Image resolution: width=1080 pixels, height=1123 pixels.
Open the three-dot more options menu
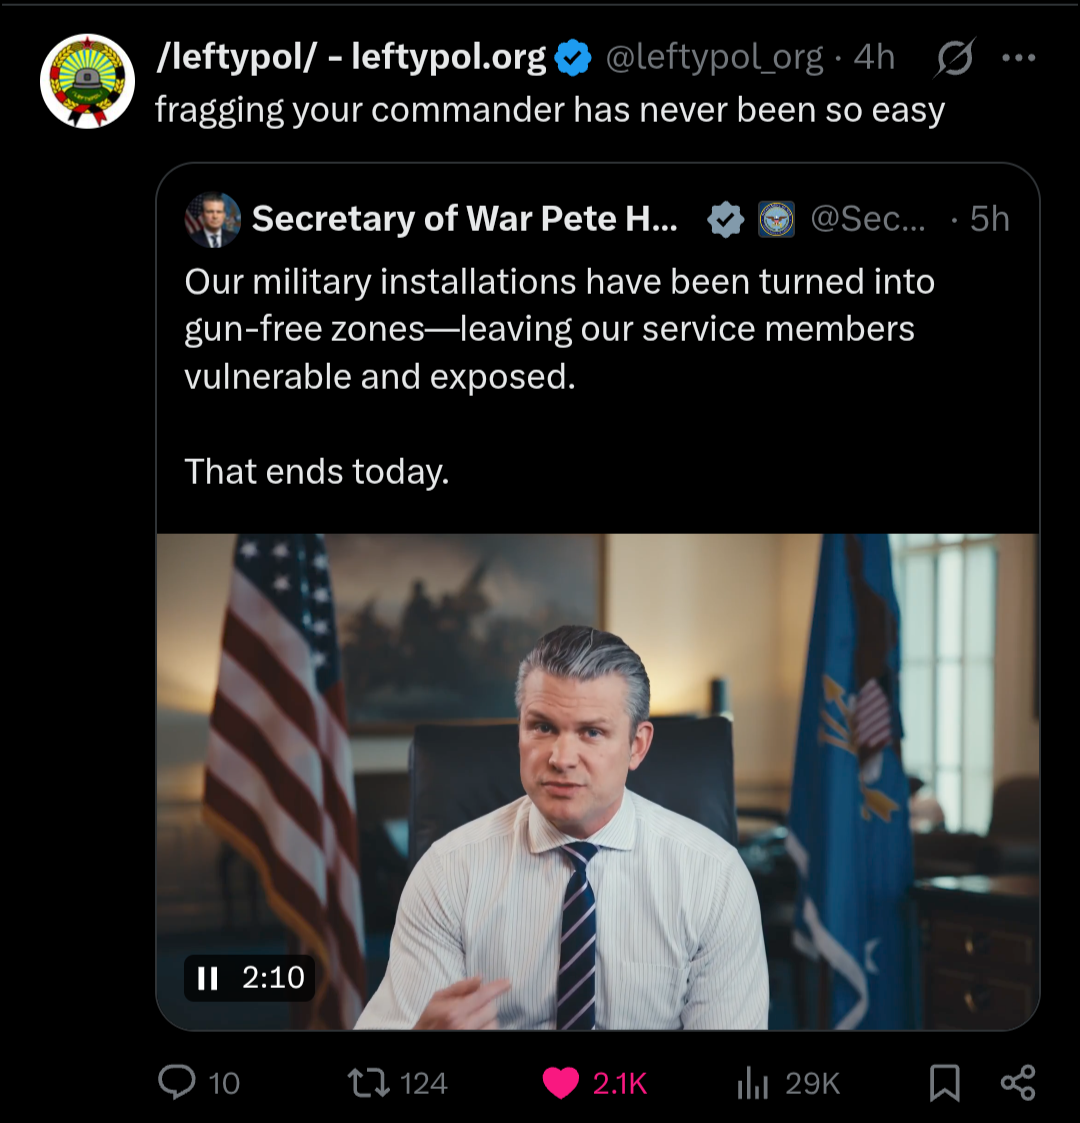point(1018,58)
